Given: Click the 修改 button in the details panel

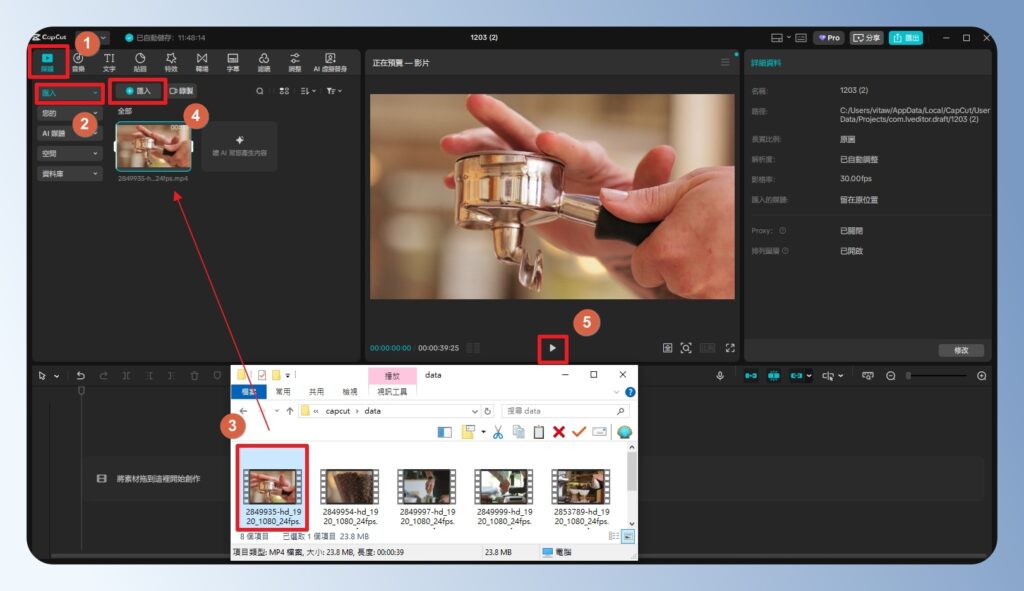Looking at the screenshot, I should (960, 350).
